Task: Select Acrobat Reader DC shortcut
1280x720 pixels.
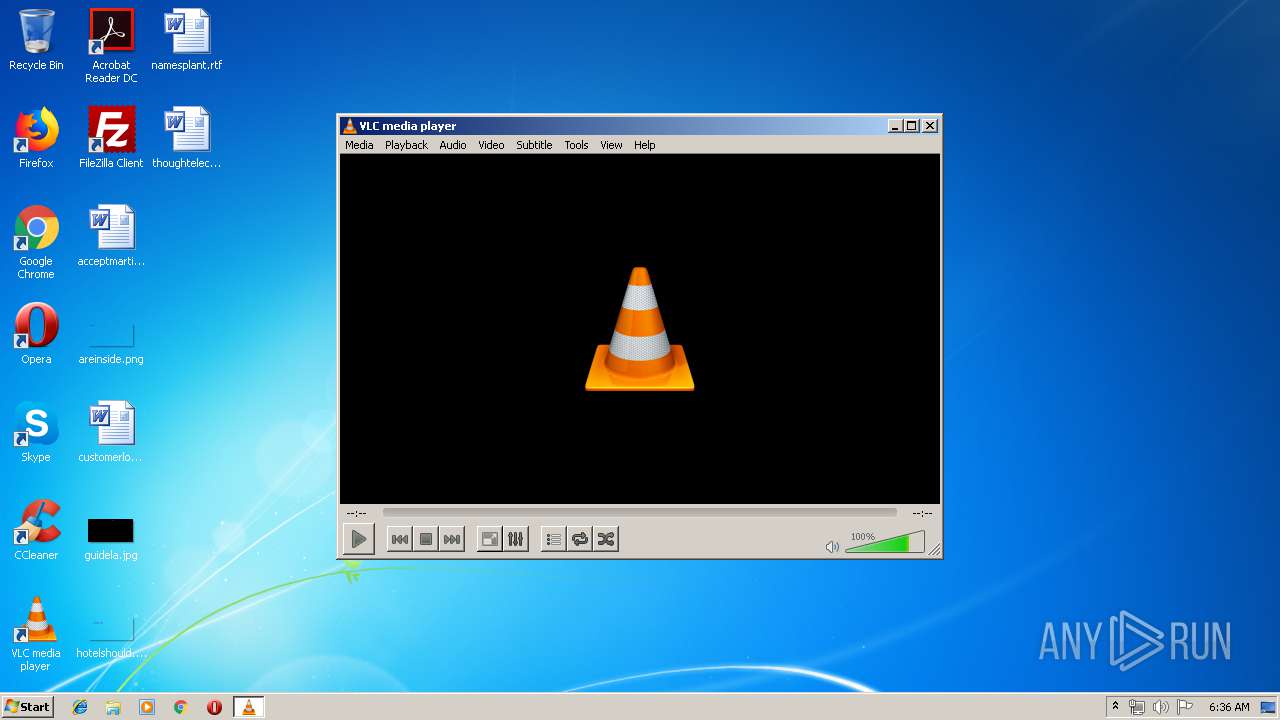Action: pyautogui.click(x=111, y=46)
